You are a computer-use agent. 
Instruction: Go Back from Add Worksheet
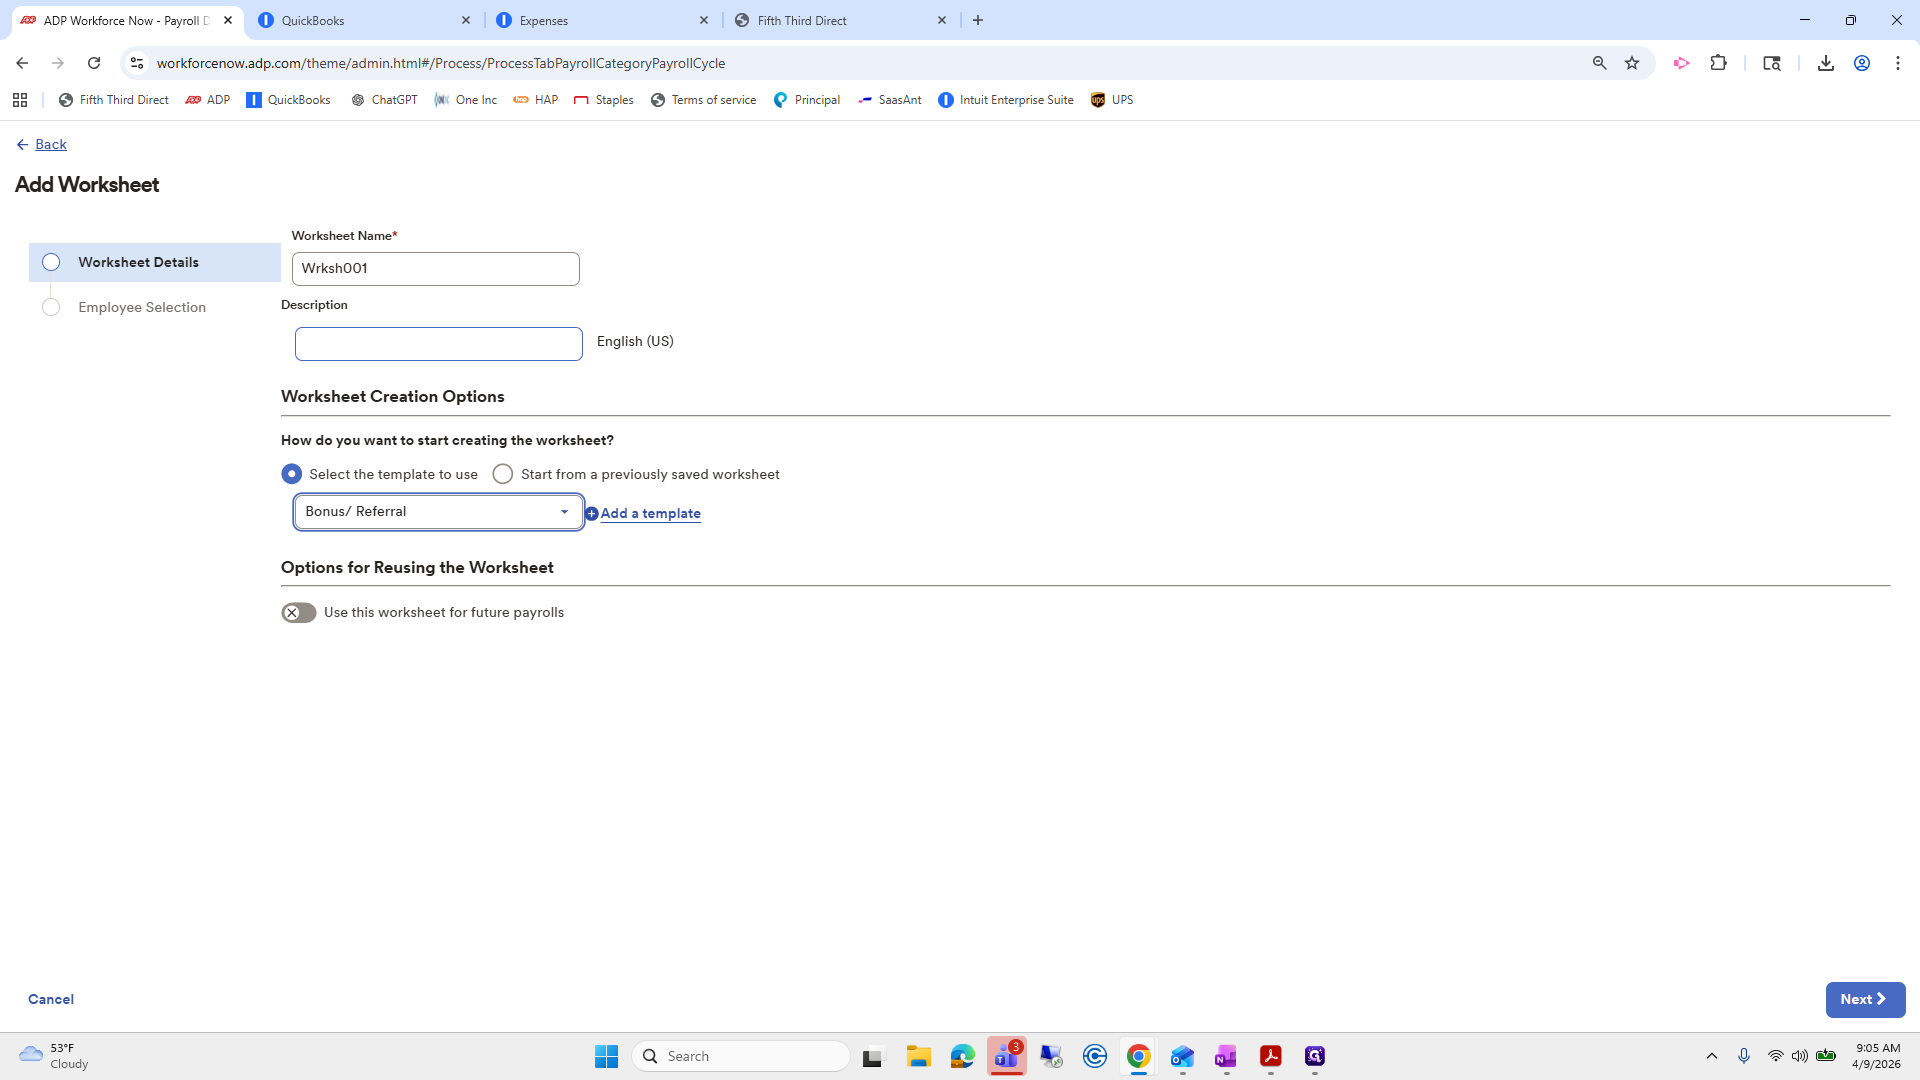click(41, 144)
